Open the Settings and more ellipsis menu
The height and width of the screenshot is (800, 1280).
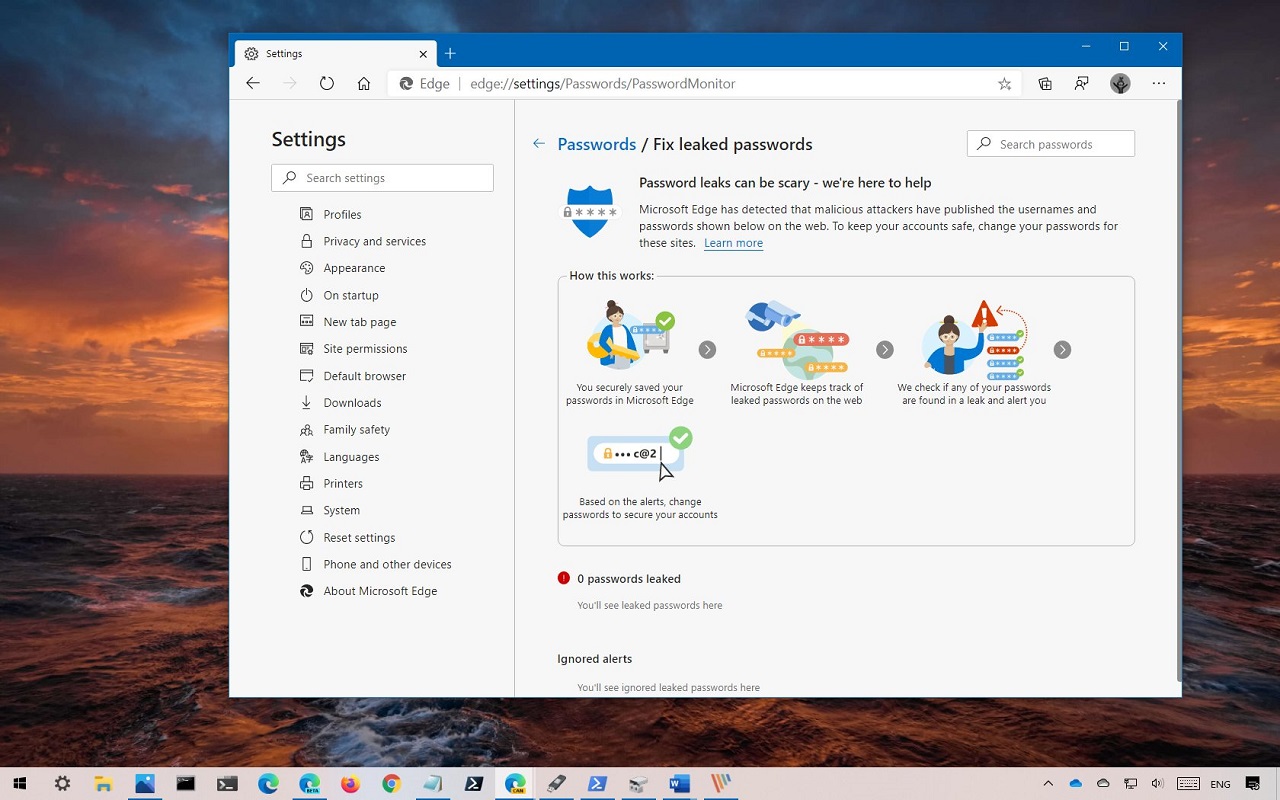coord(1159,84)
